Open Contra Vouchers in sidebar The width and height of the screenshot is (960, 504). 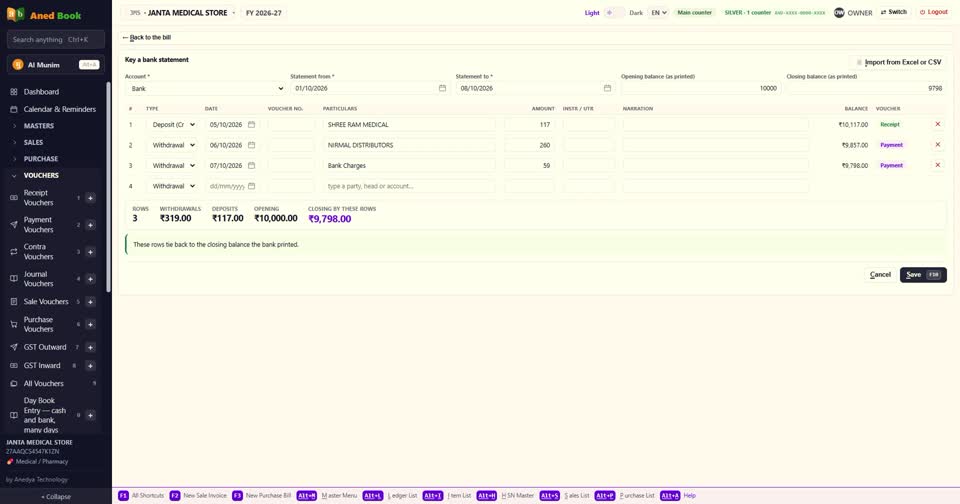pyautogui.click(x=39, y=252)
